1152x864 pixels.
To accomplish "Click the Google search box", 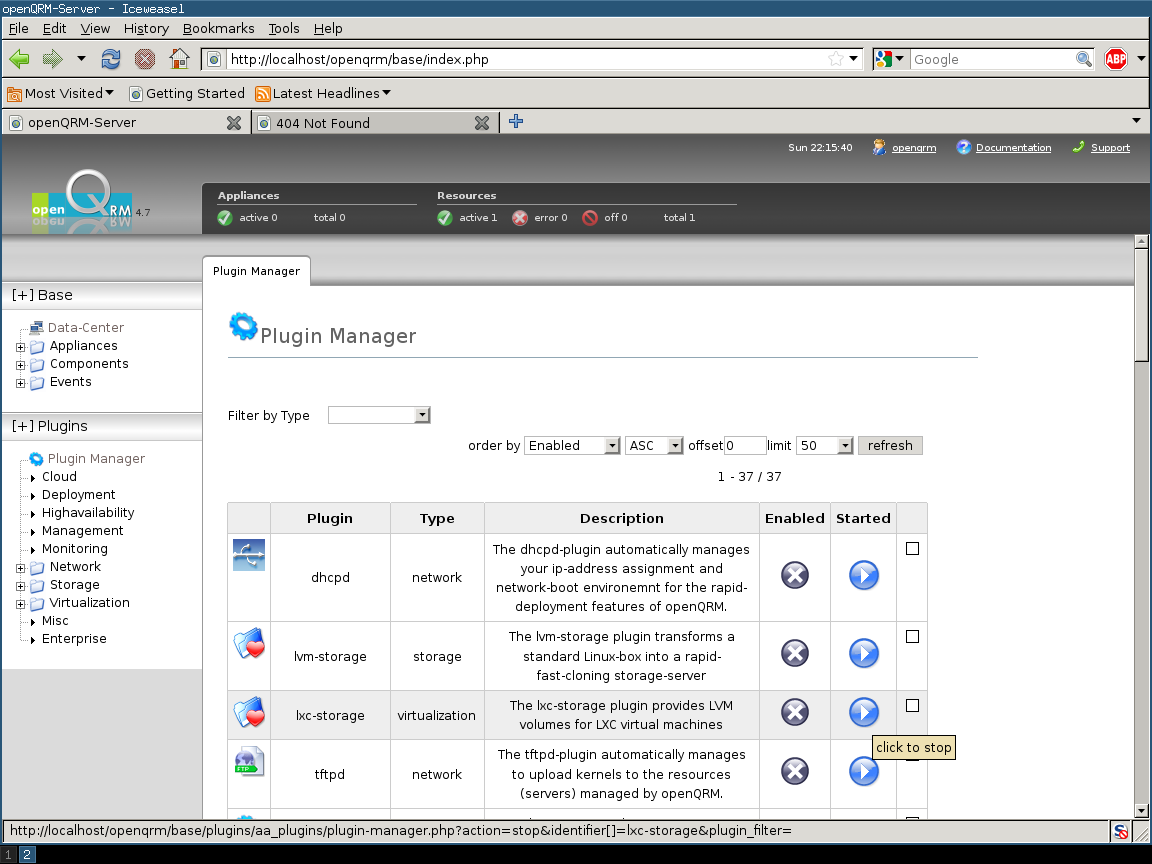I will (x=992, y=59).
